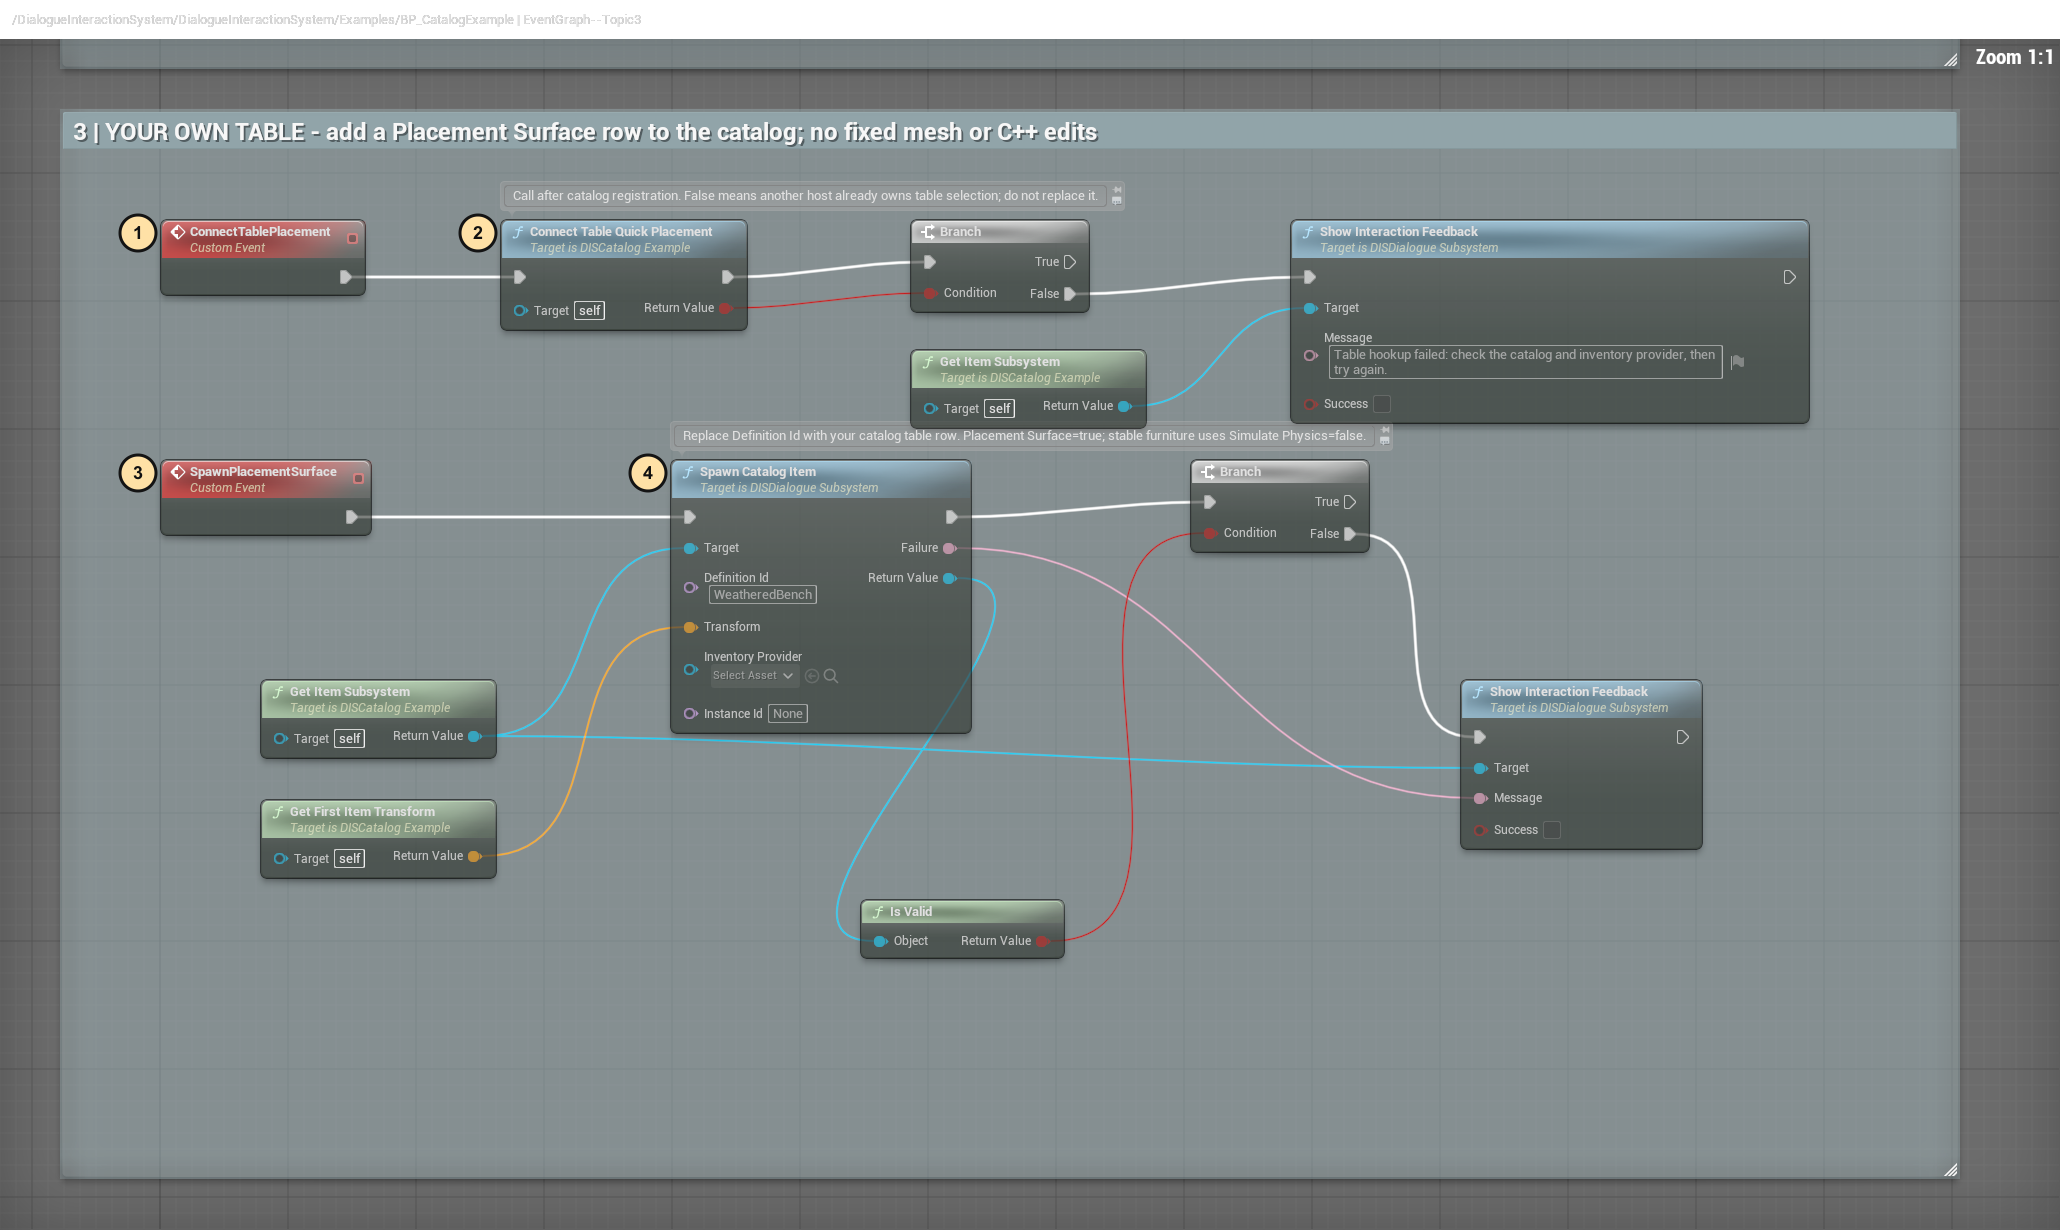Open the Select Asset dropdown under Inventory Provider
The image size is (2060, 1230).
point(754,676)
